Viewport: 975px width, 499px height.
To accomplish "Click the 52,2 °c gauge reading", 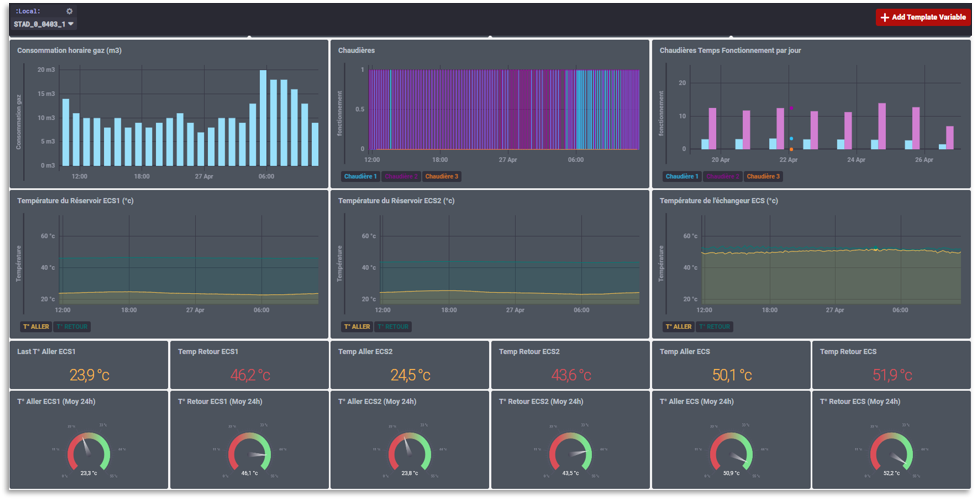I will point(892,473).
